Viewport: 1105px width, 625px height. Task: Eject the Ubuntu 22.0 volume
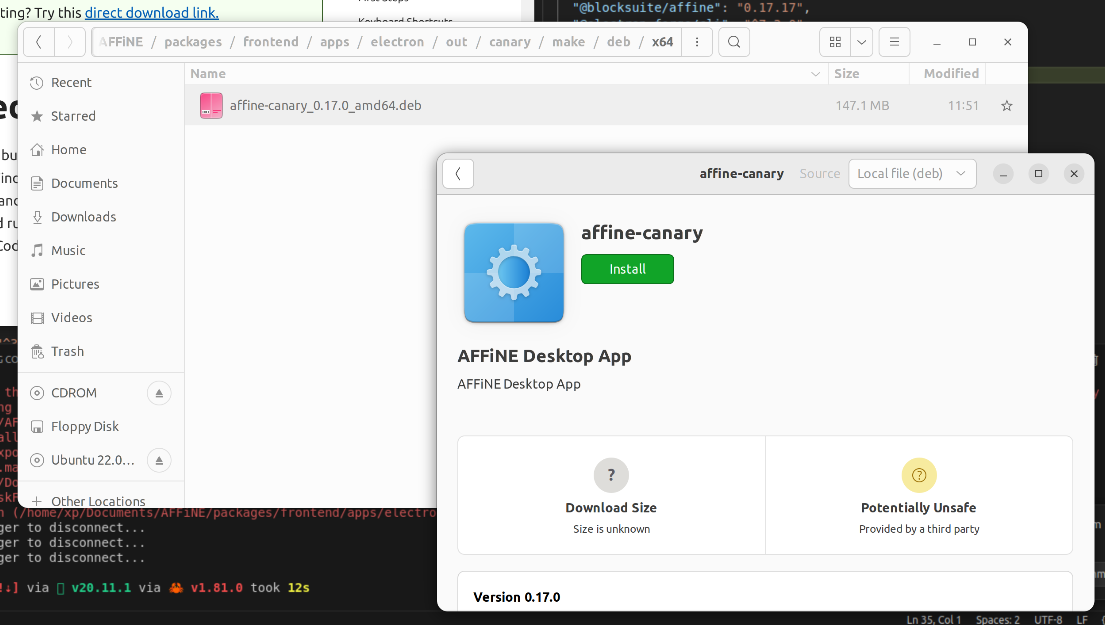coord(159,460)
